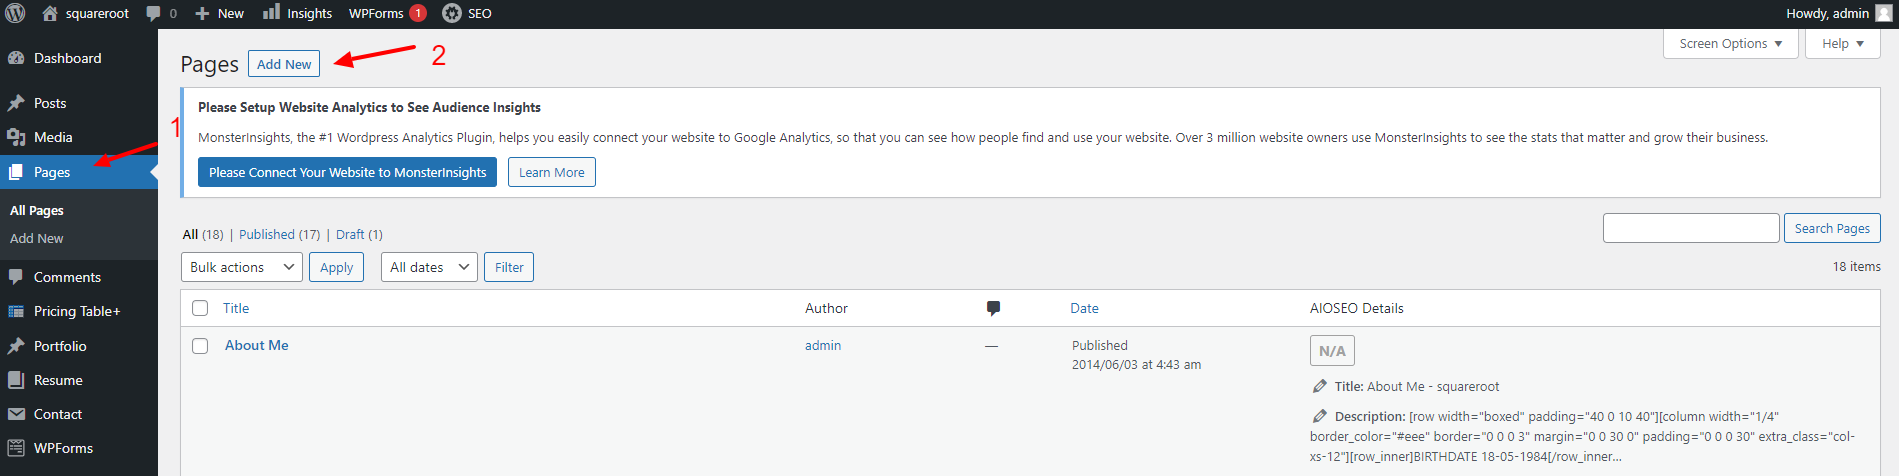Click the admin avatar icon
The image size is (1899, 476).
click(x=1884, y=13)
